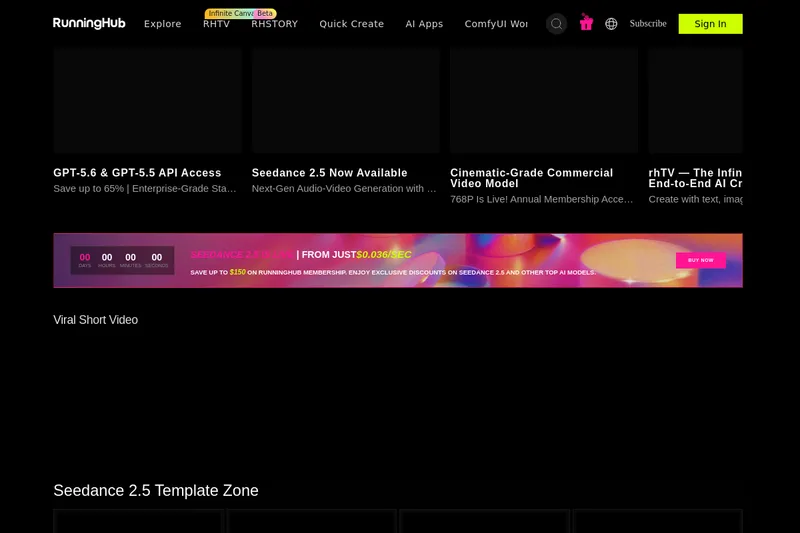Go to RHTV in navigation
The width and height of the screenshot is (800, 533).
216,24
